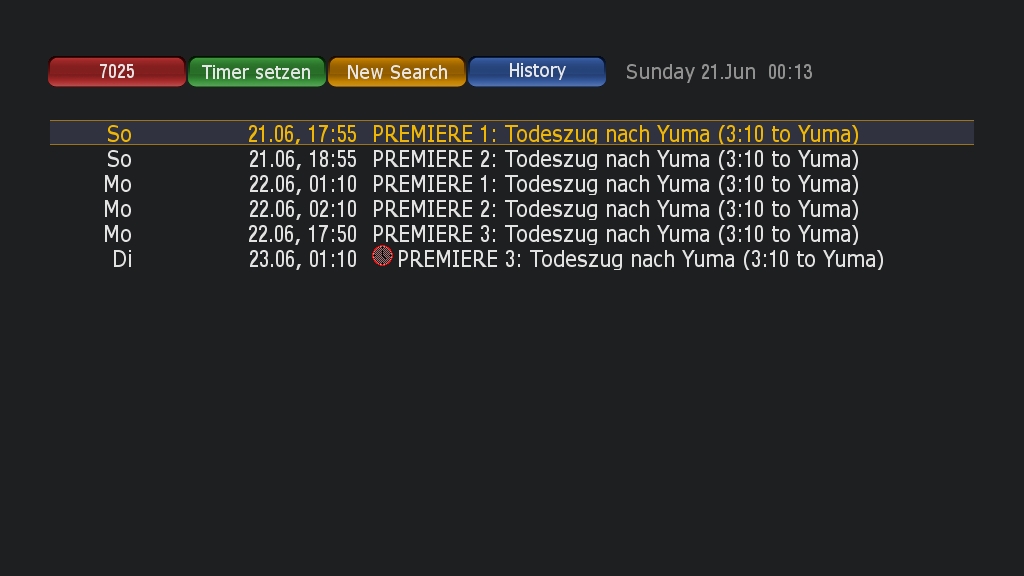1024x576 pixels.
Task: Pick PREMIERE 3 title with timer on 23.06
Action: pyautogui.click(x=640, y=259)
